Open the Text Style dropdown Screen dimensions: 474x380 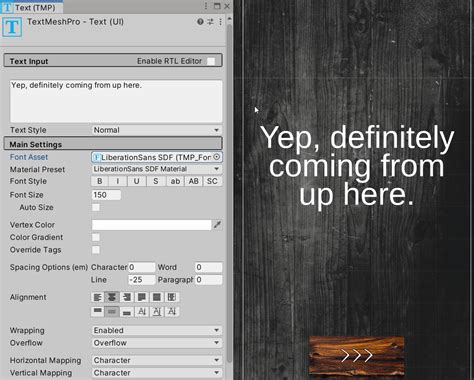coord(157,130)
